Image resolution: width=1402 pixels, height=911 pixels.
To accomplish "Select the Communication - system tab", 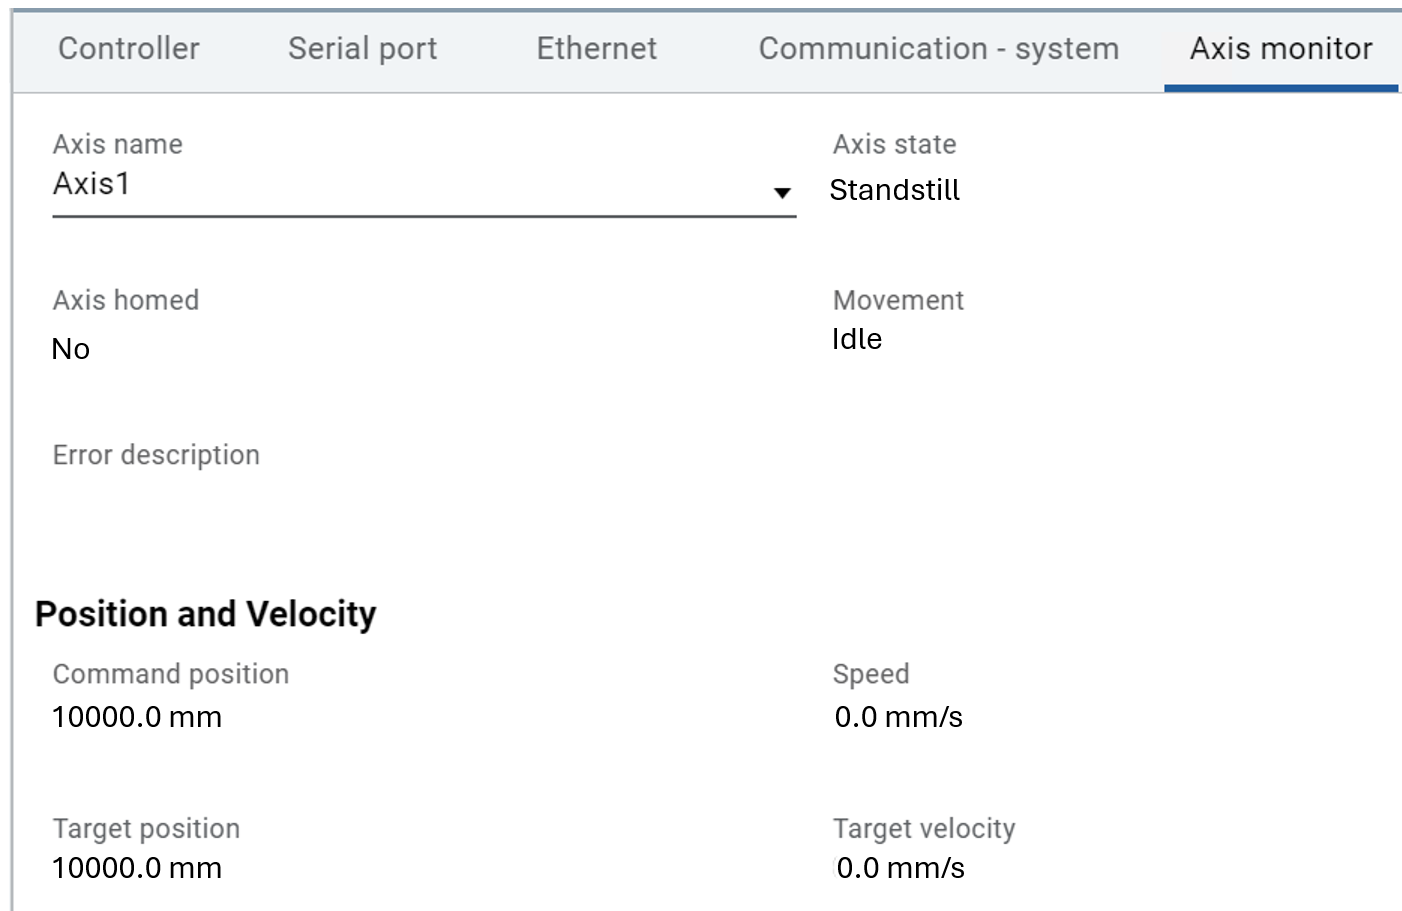I will [938, 48].
